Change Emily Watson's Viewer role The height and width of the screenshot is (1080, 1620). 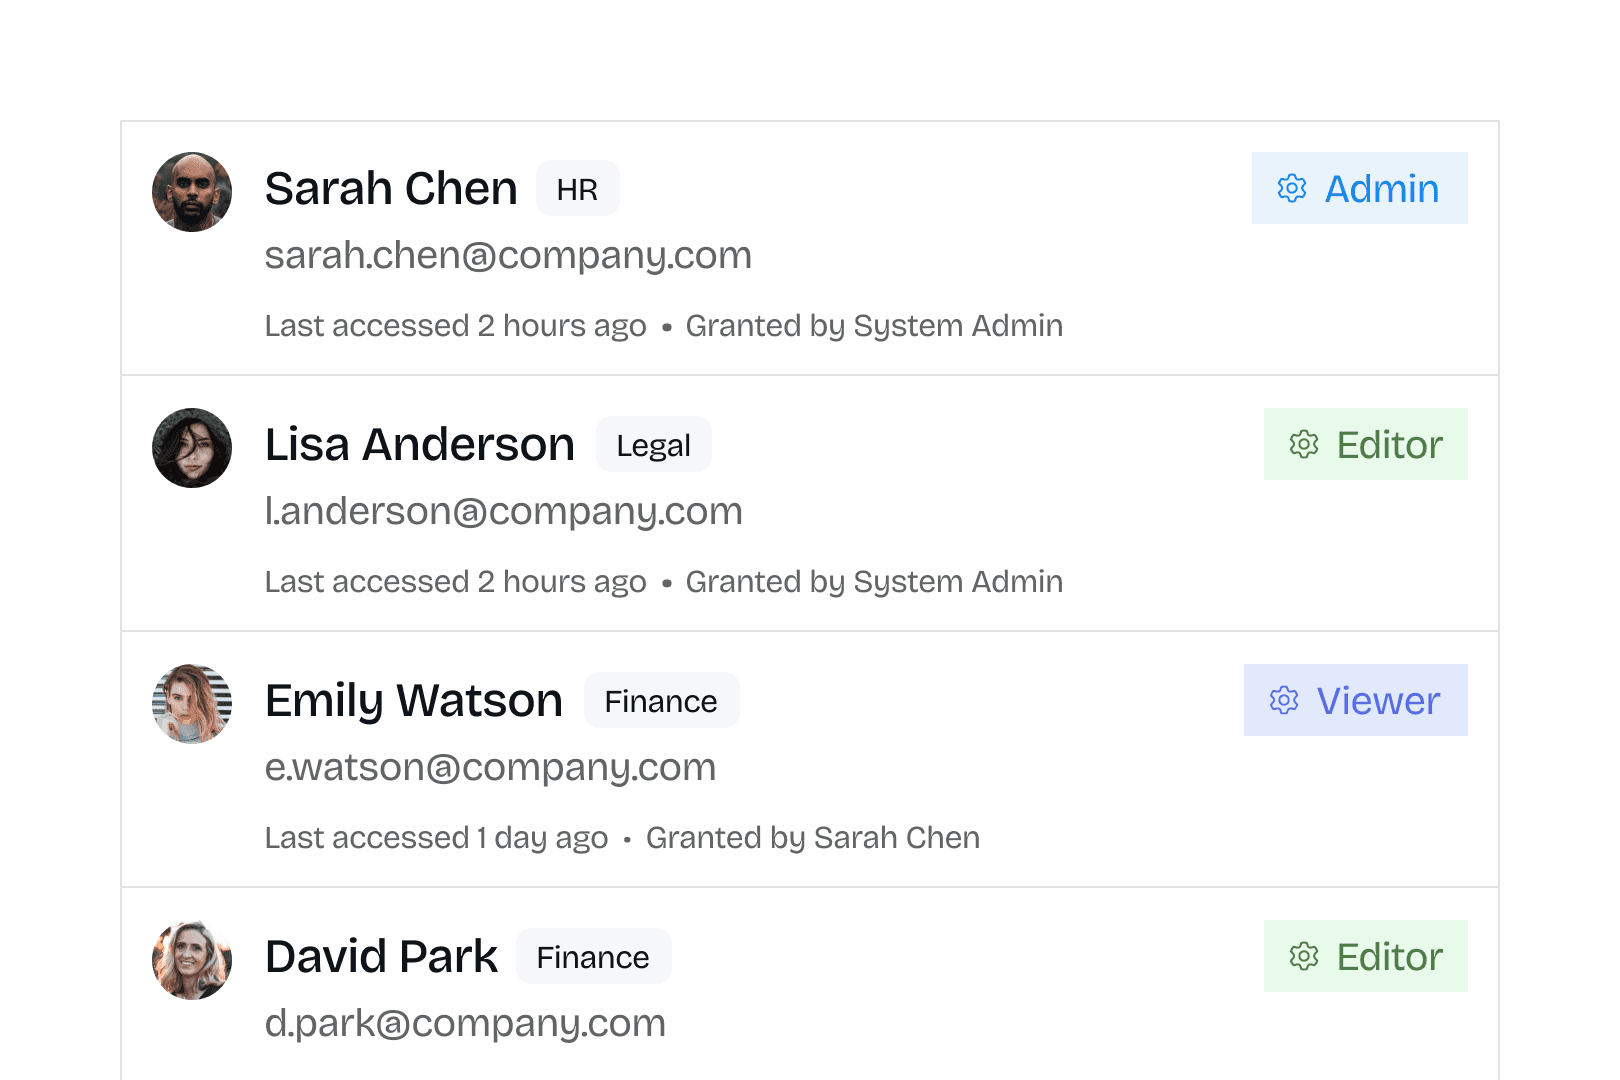(x=1356, y=700)
